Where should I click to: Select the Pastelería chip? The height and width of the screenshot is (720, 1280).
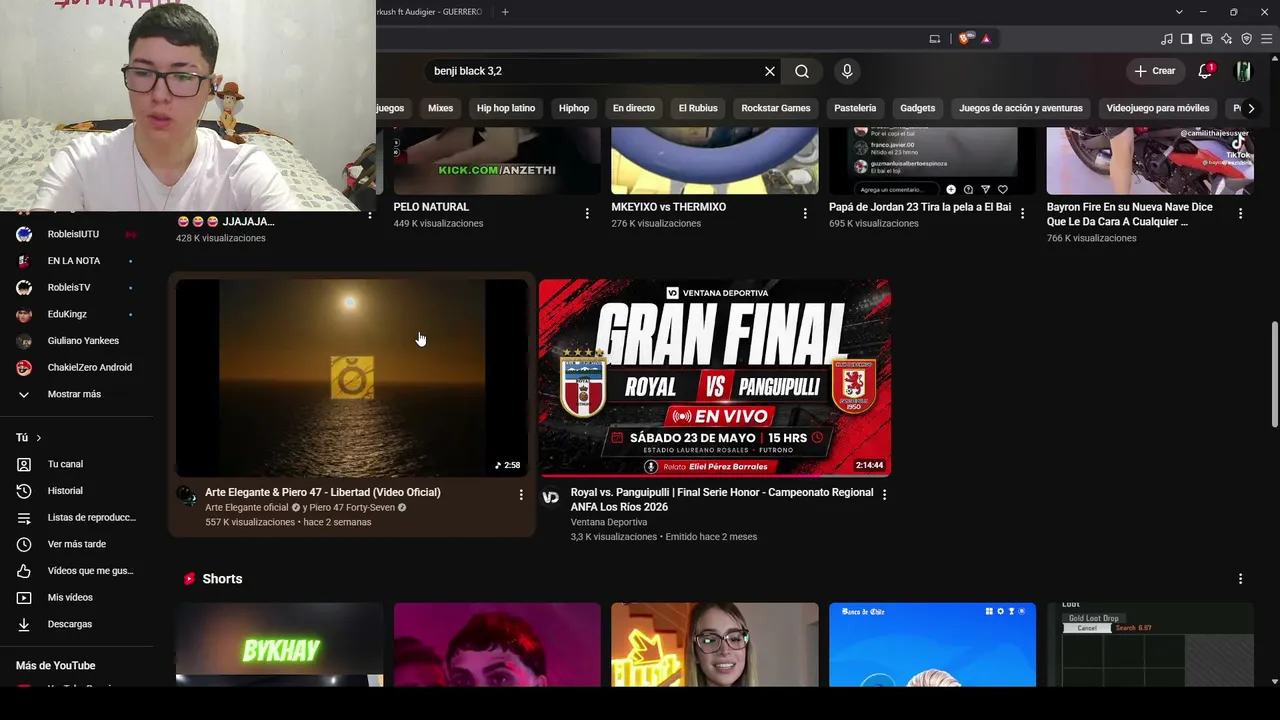855,108
